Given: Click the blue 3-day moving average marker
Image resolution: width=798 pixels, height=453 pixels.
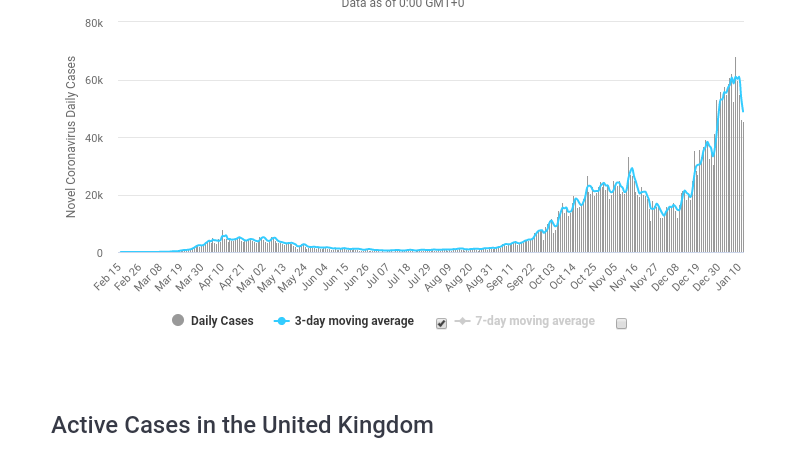Looking at the screenshot, I should (281, 321).
